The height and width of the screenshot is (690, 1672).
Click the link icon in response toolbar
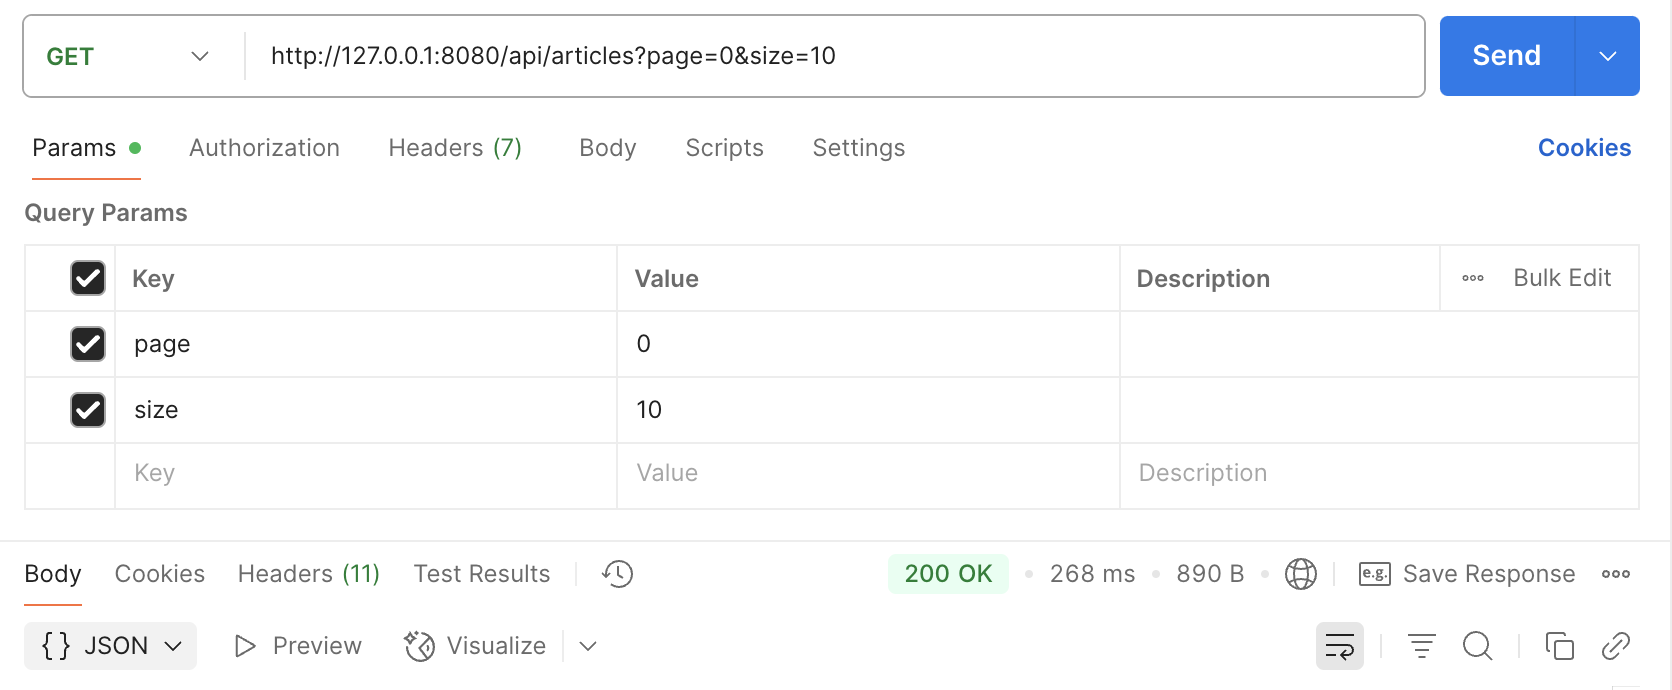pos(1615,646)
